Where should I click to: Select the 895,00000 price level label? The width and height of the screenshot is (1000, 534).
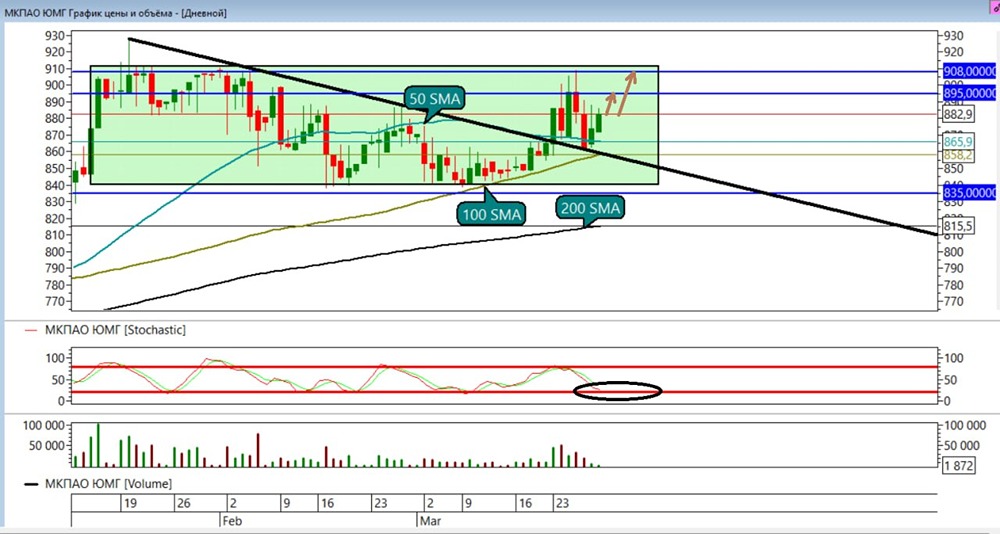[x=969, y=94]
